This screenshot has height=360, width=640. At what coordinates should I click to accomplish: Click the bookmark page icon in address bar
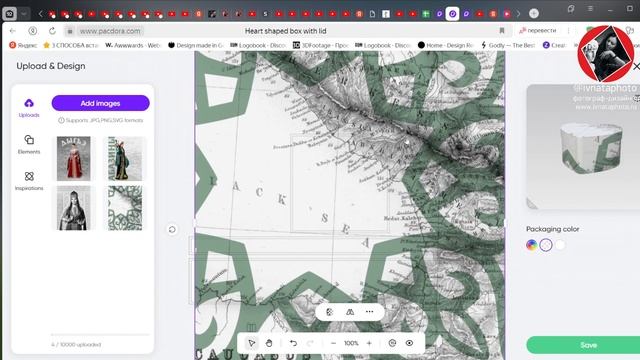coord(502,31)
